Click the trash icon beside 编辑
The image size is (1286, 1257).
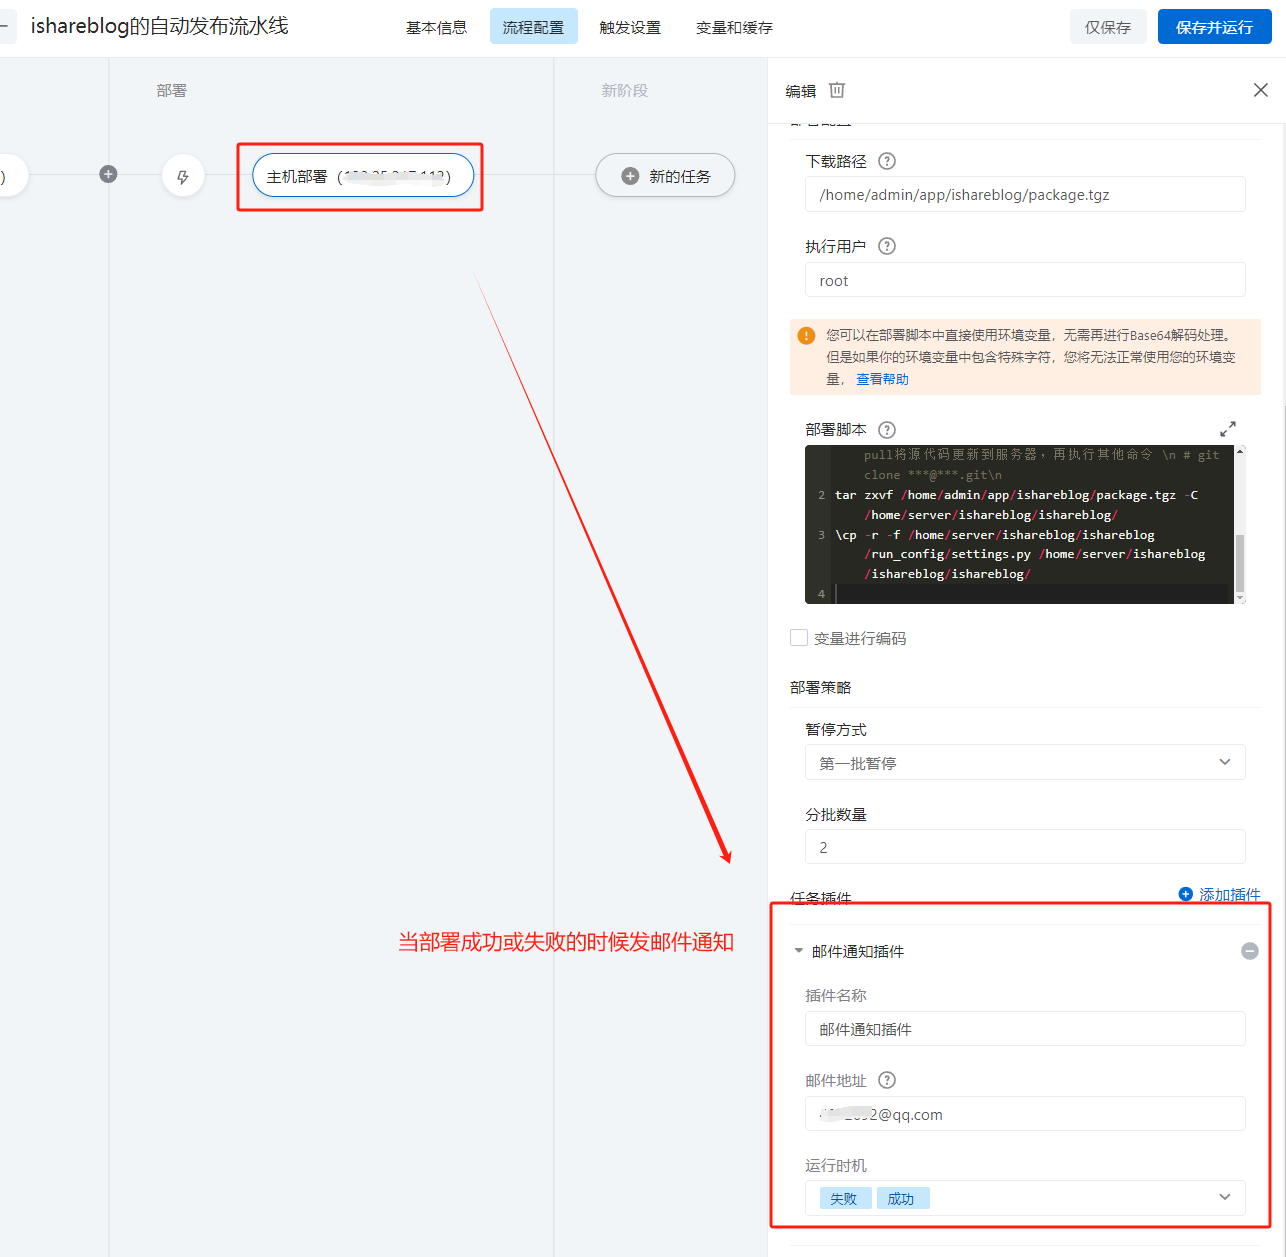coord(837,90)
